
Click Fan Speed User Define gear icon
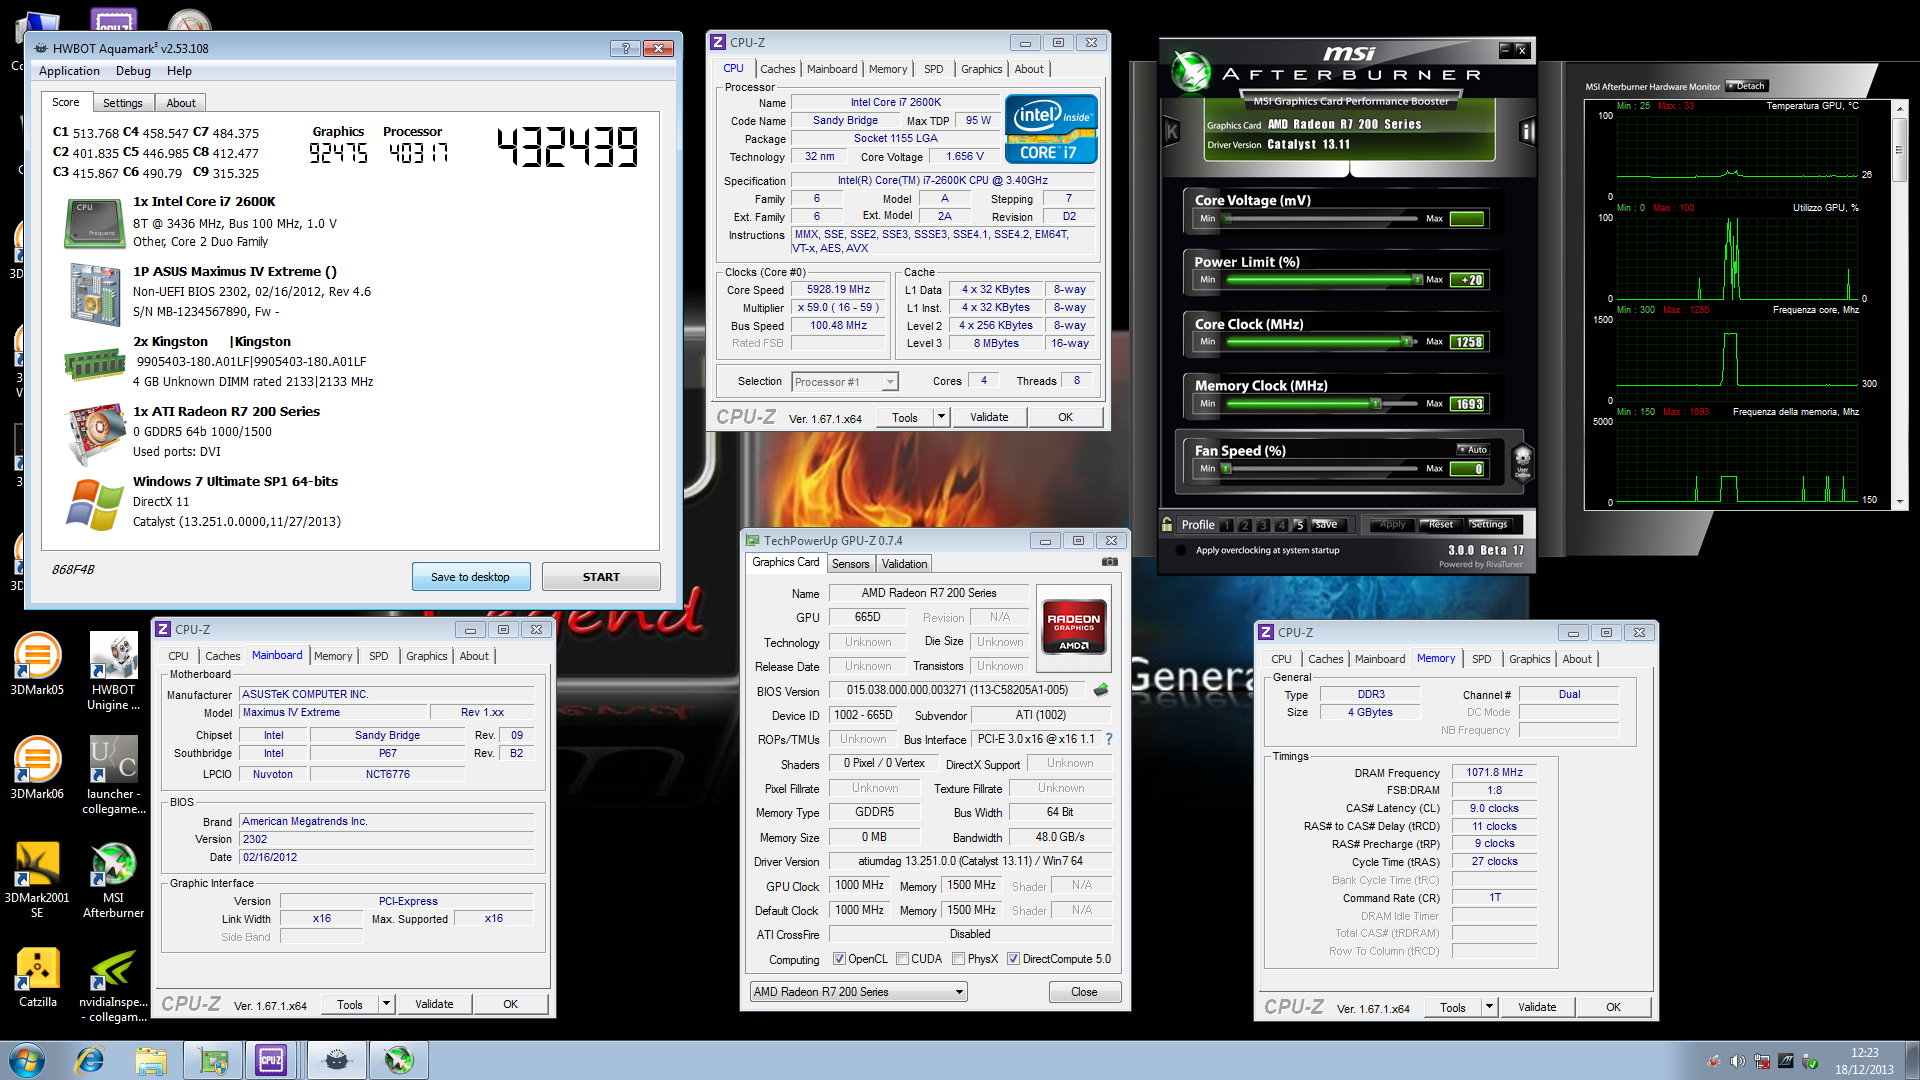(x=1522, y=462)
